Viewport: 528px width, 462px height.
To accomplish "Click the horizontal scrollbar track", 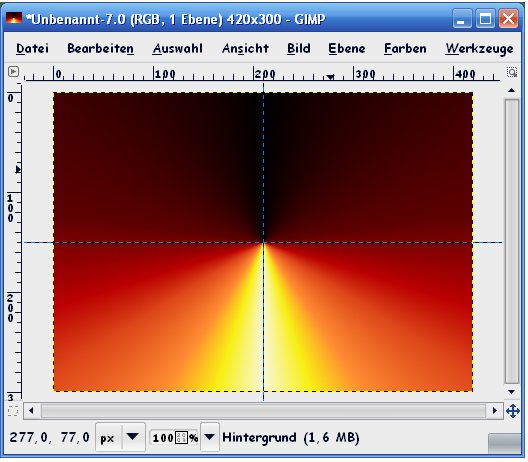I will 263,411.
